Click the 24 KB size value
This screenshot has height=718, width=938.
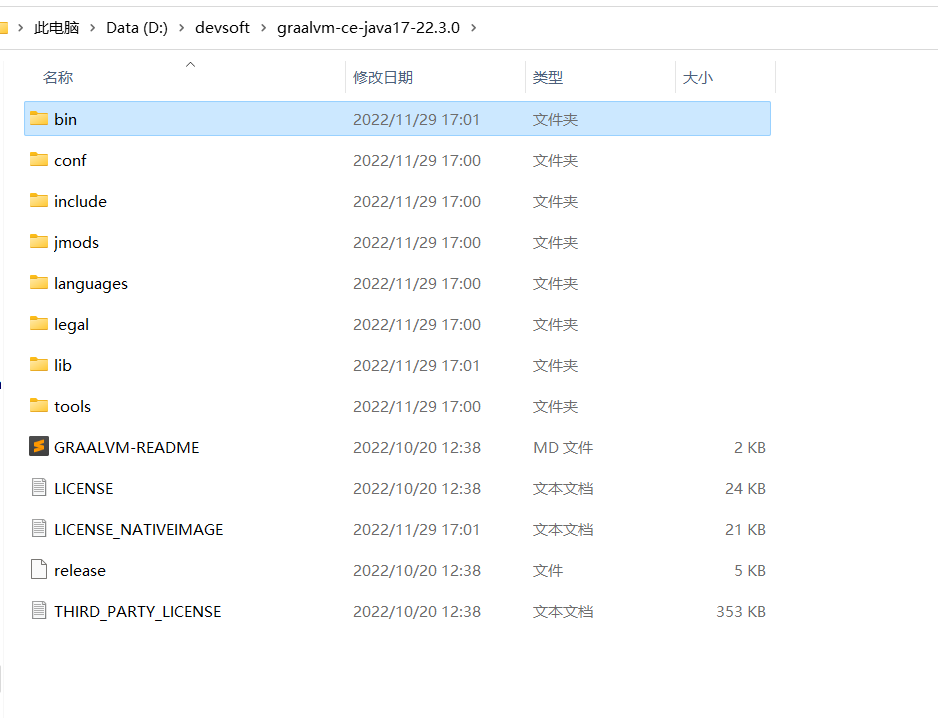coord(745,488)
